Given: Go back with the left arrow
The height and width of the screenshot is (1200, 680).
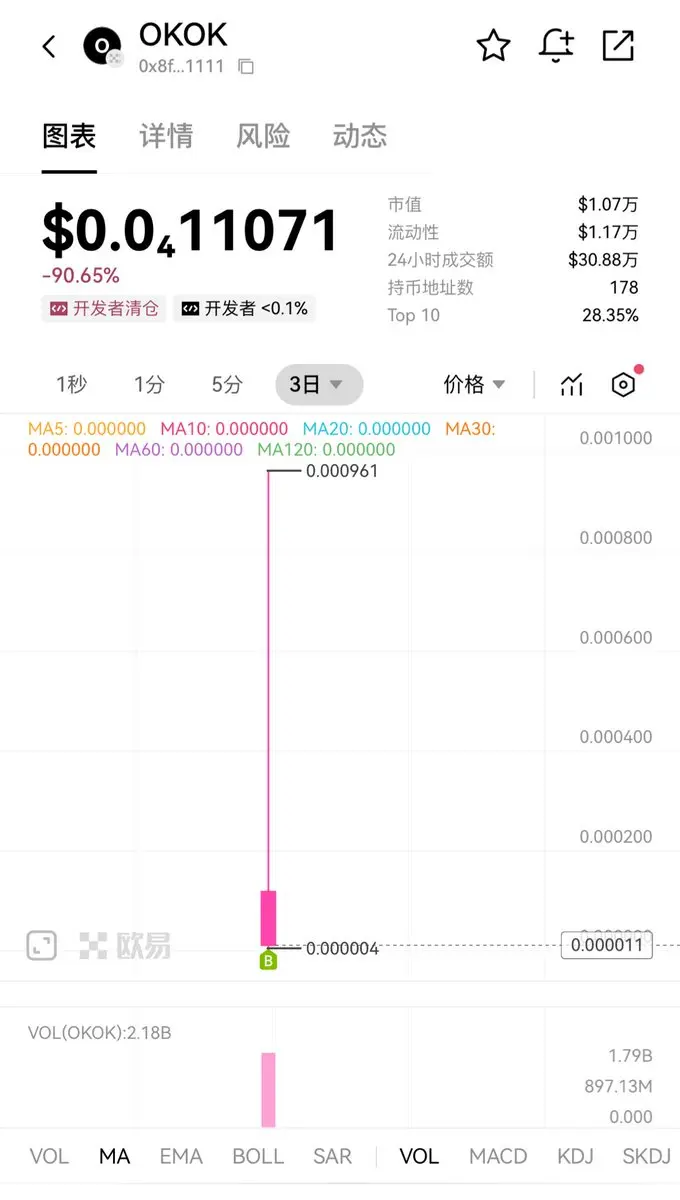Looking at the screenshot, I should coord(49,46).
